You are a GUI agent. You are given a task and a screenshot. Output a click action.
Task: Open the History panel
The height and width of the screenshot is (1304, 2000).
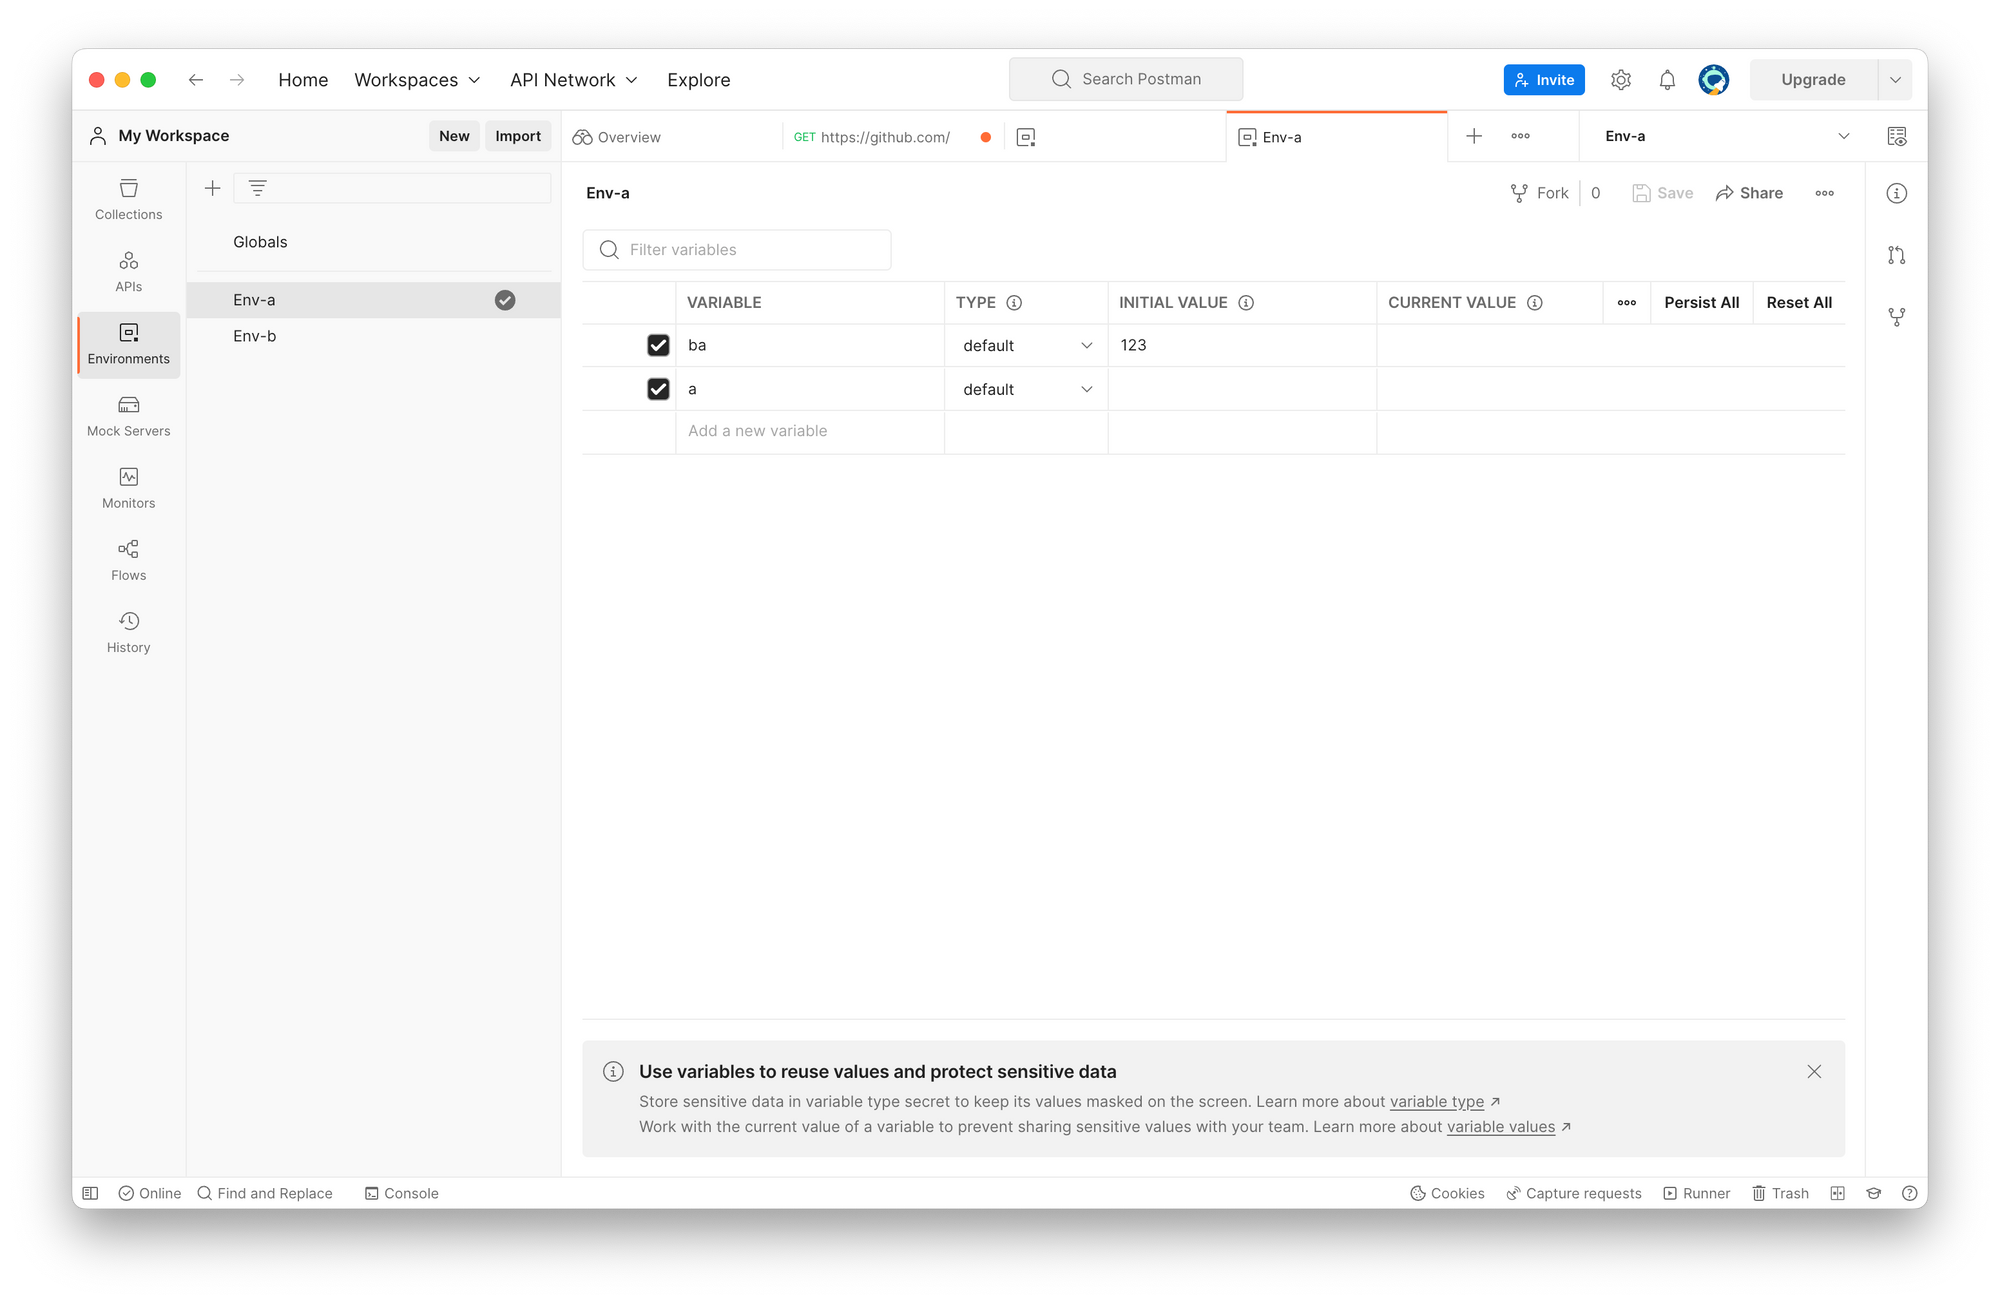[128, 631]
